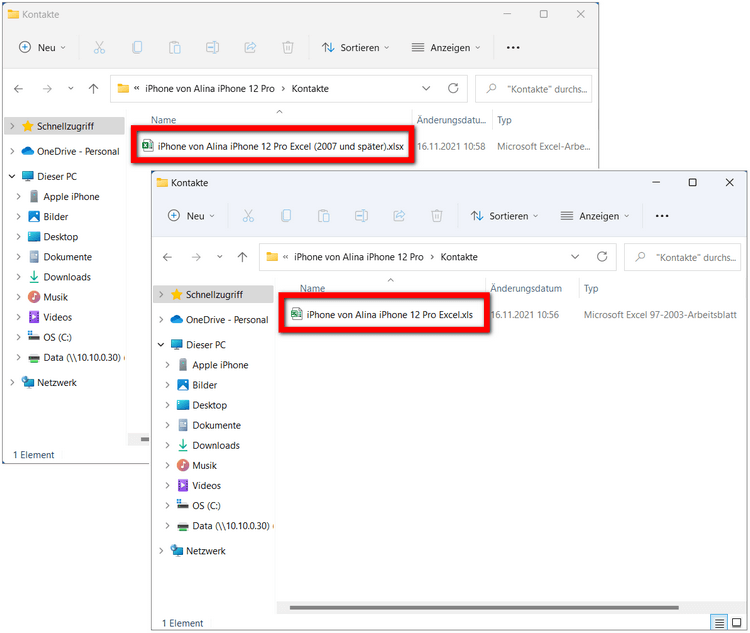Open Anzeigen dropdown in front window
Screen dimensions: 750x633
[595, 216]
